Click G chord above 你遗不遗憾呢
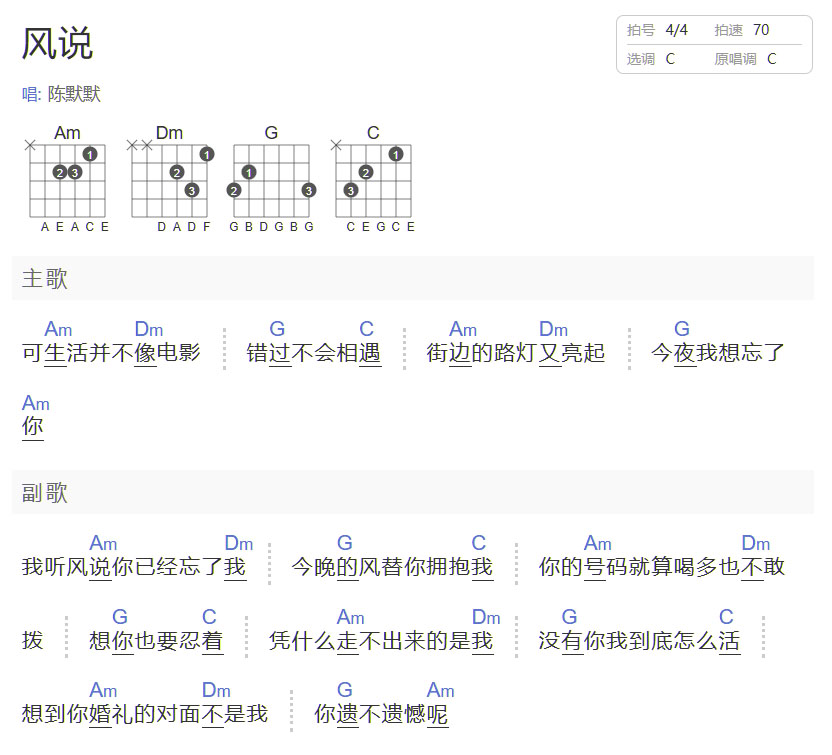This screenshot has height=755, width=832. tap(345, 690)
